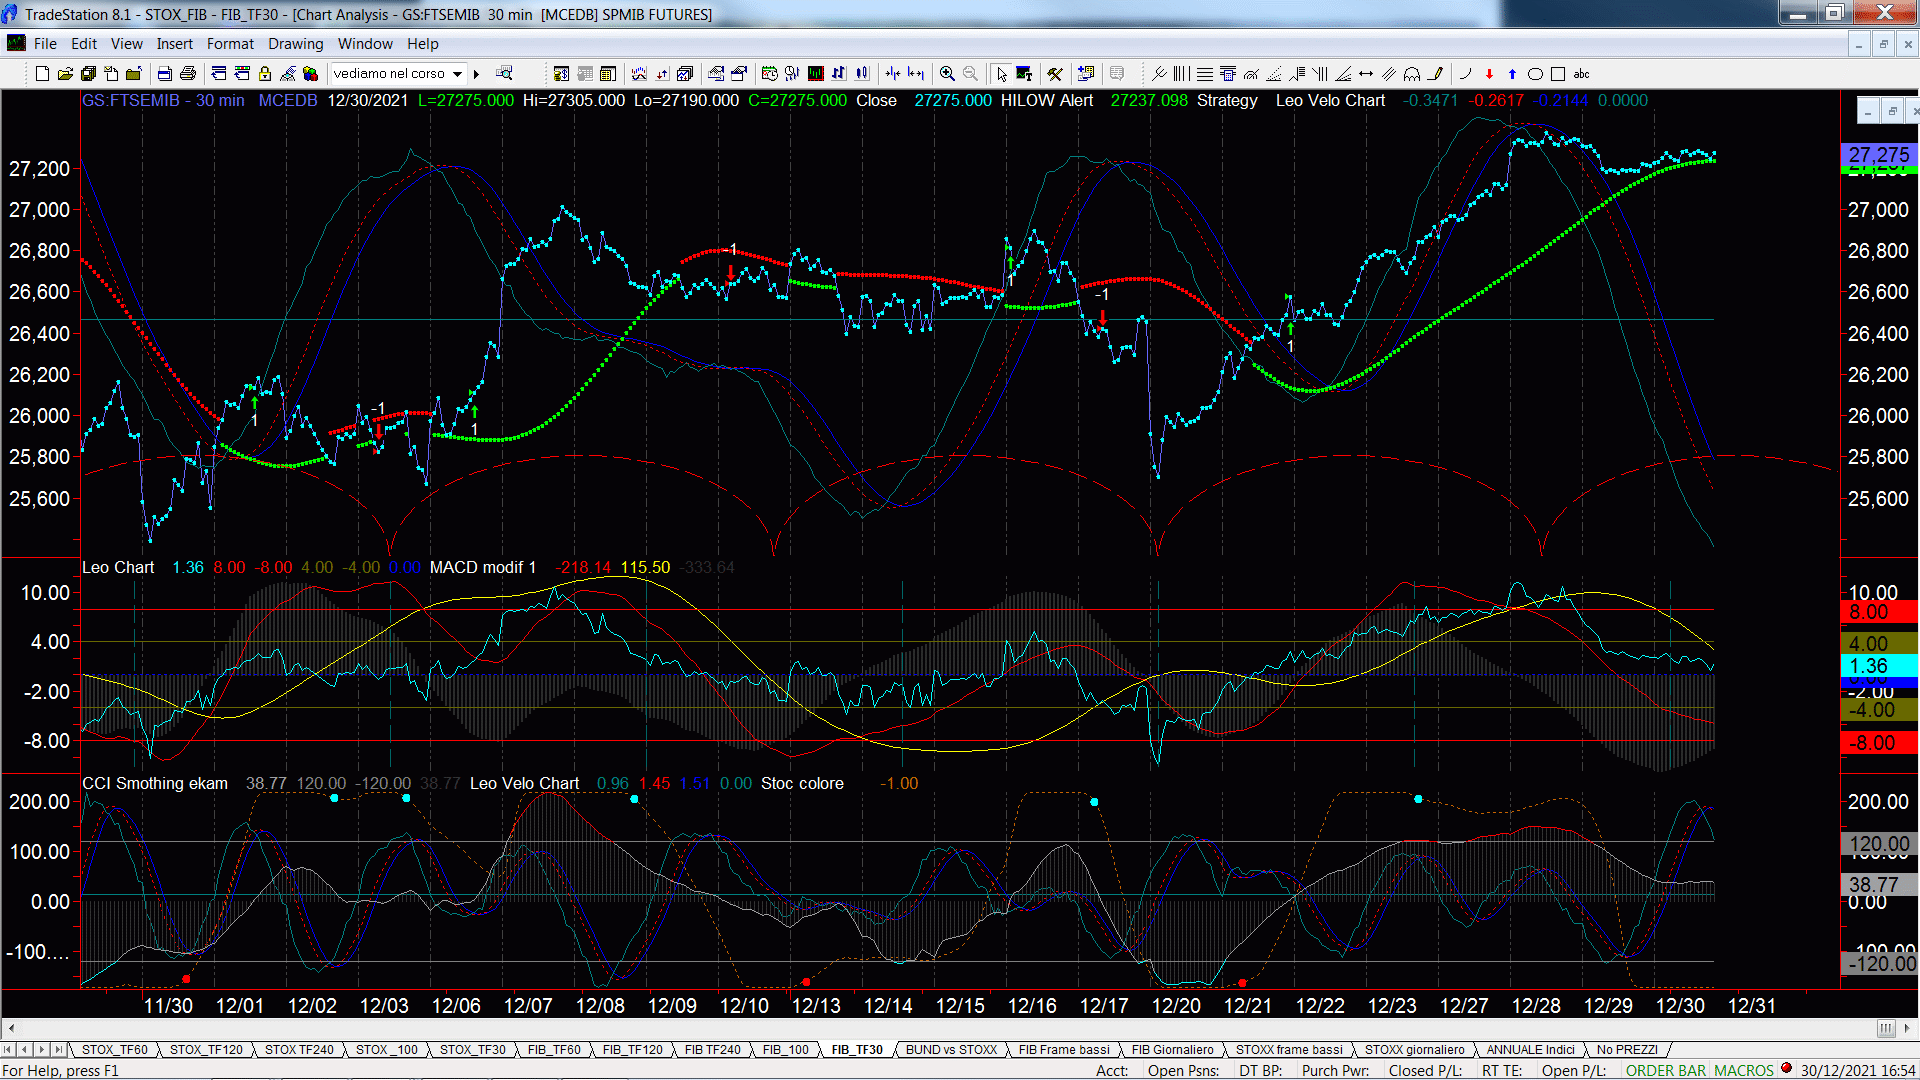Switch to the FIB_TF60 tab
Screen dimensions: 1920x1080
554,1049
